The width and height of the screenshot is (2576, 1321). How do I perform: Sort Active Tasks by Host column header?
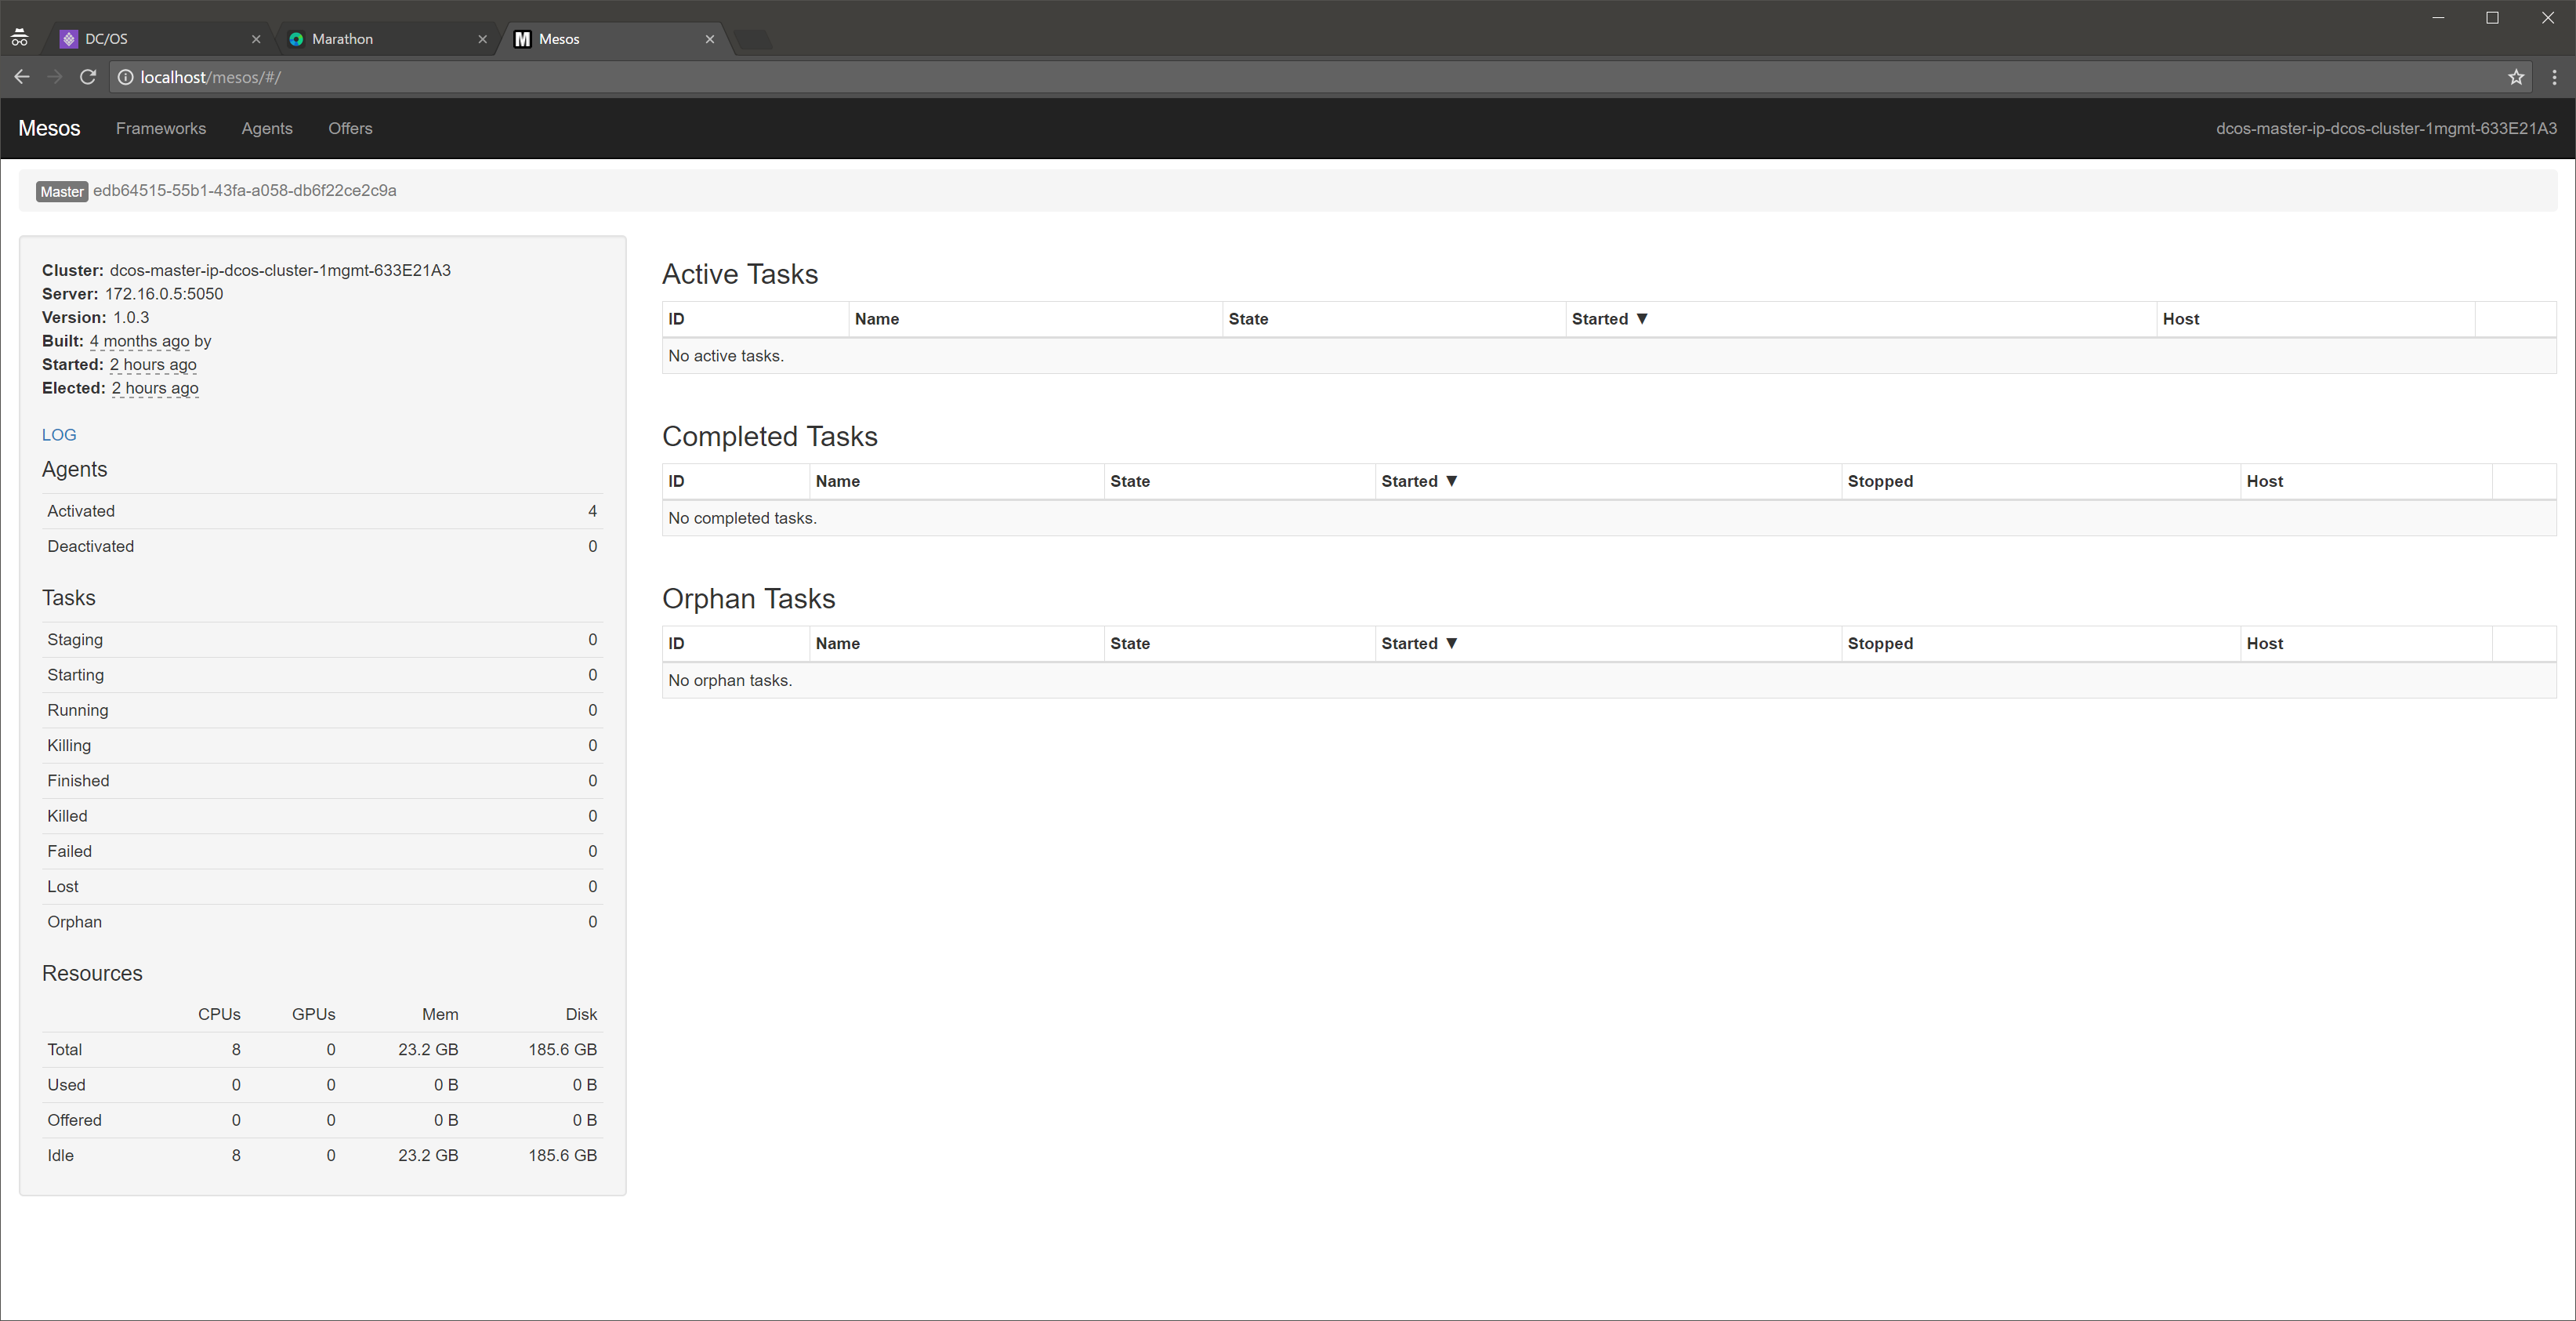(x=2180, y=319)
